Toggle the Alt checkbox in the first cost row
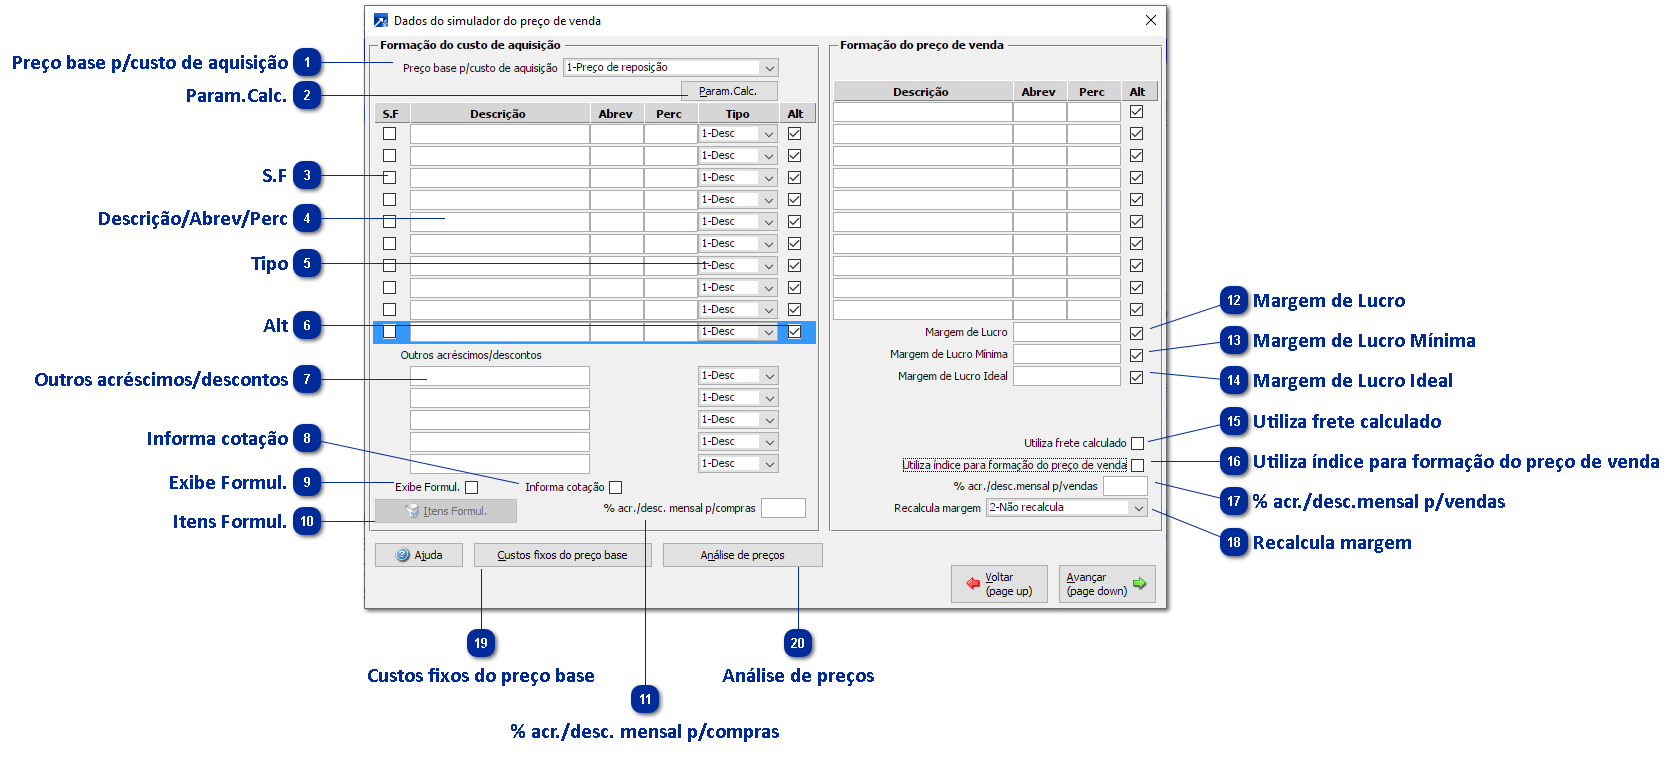The width and height of the screenshot is (1676, 760). [x=794, y=133]
